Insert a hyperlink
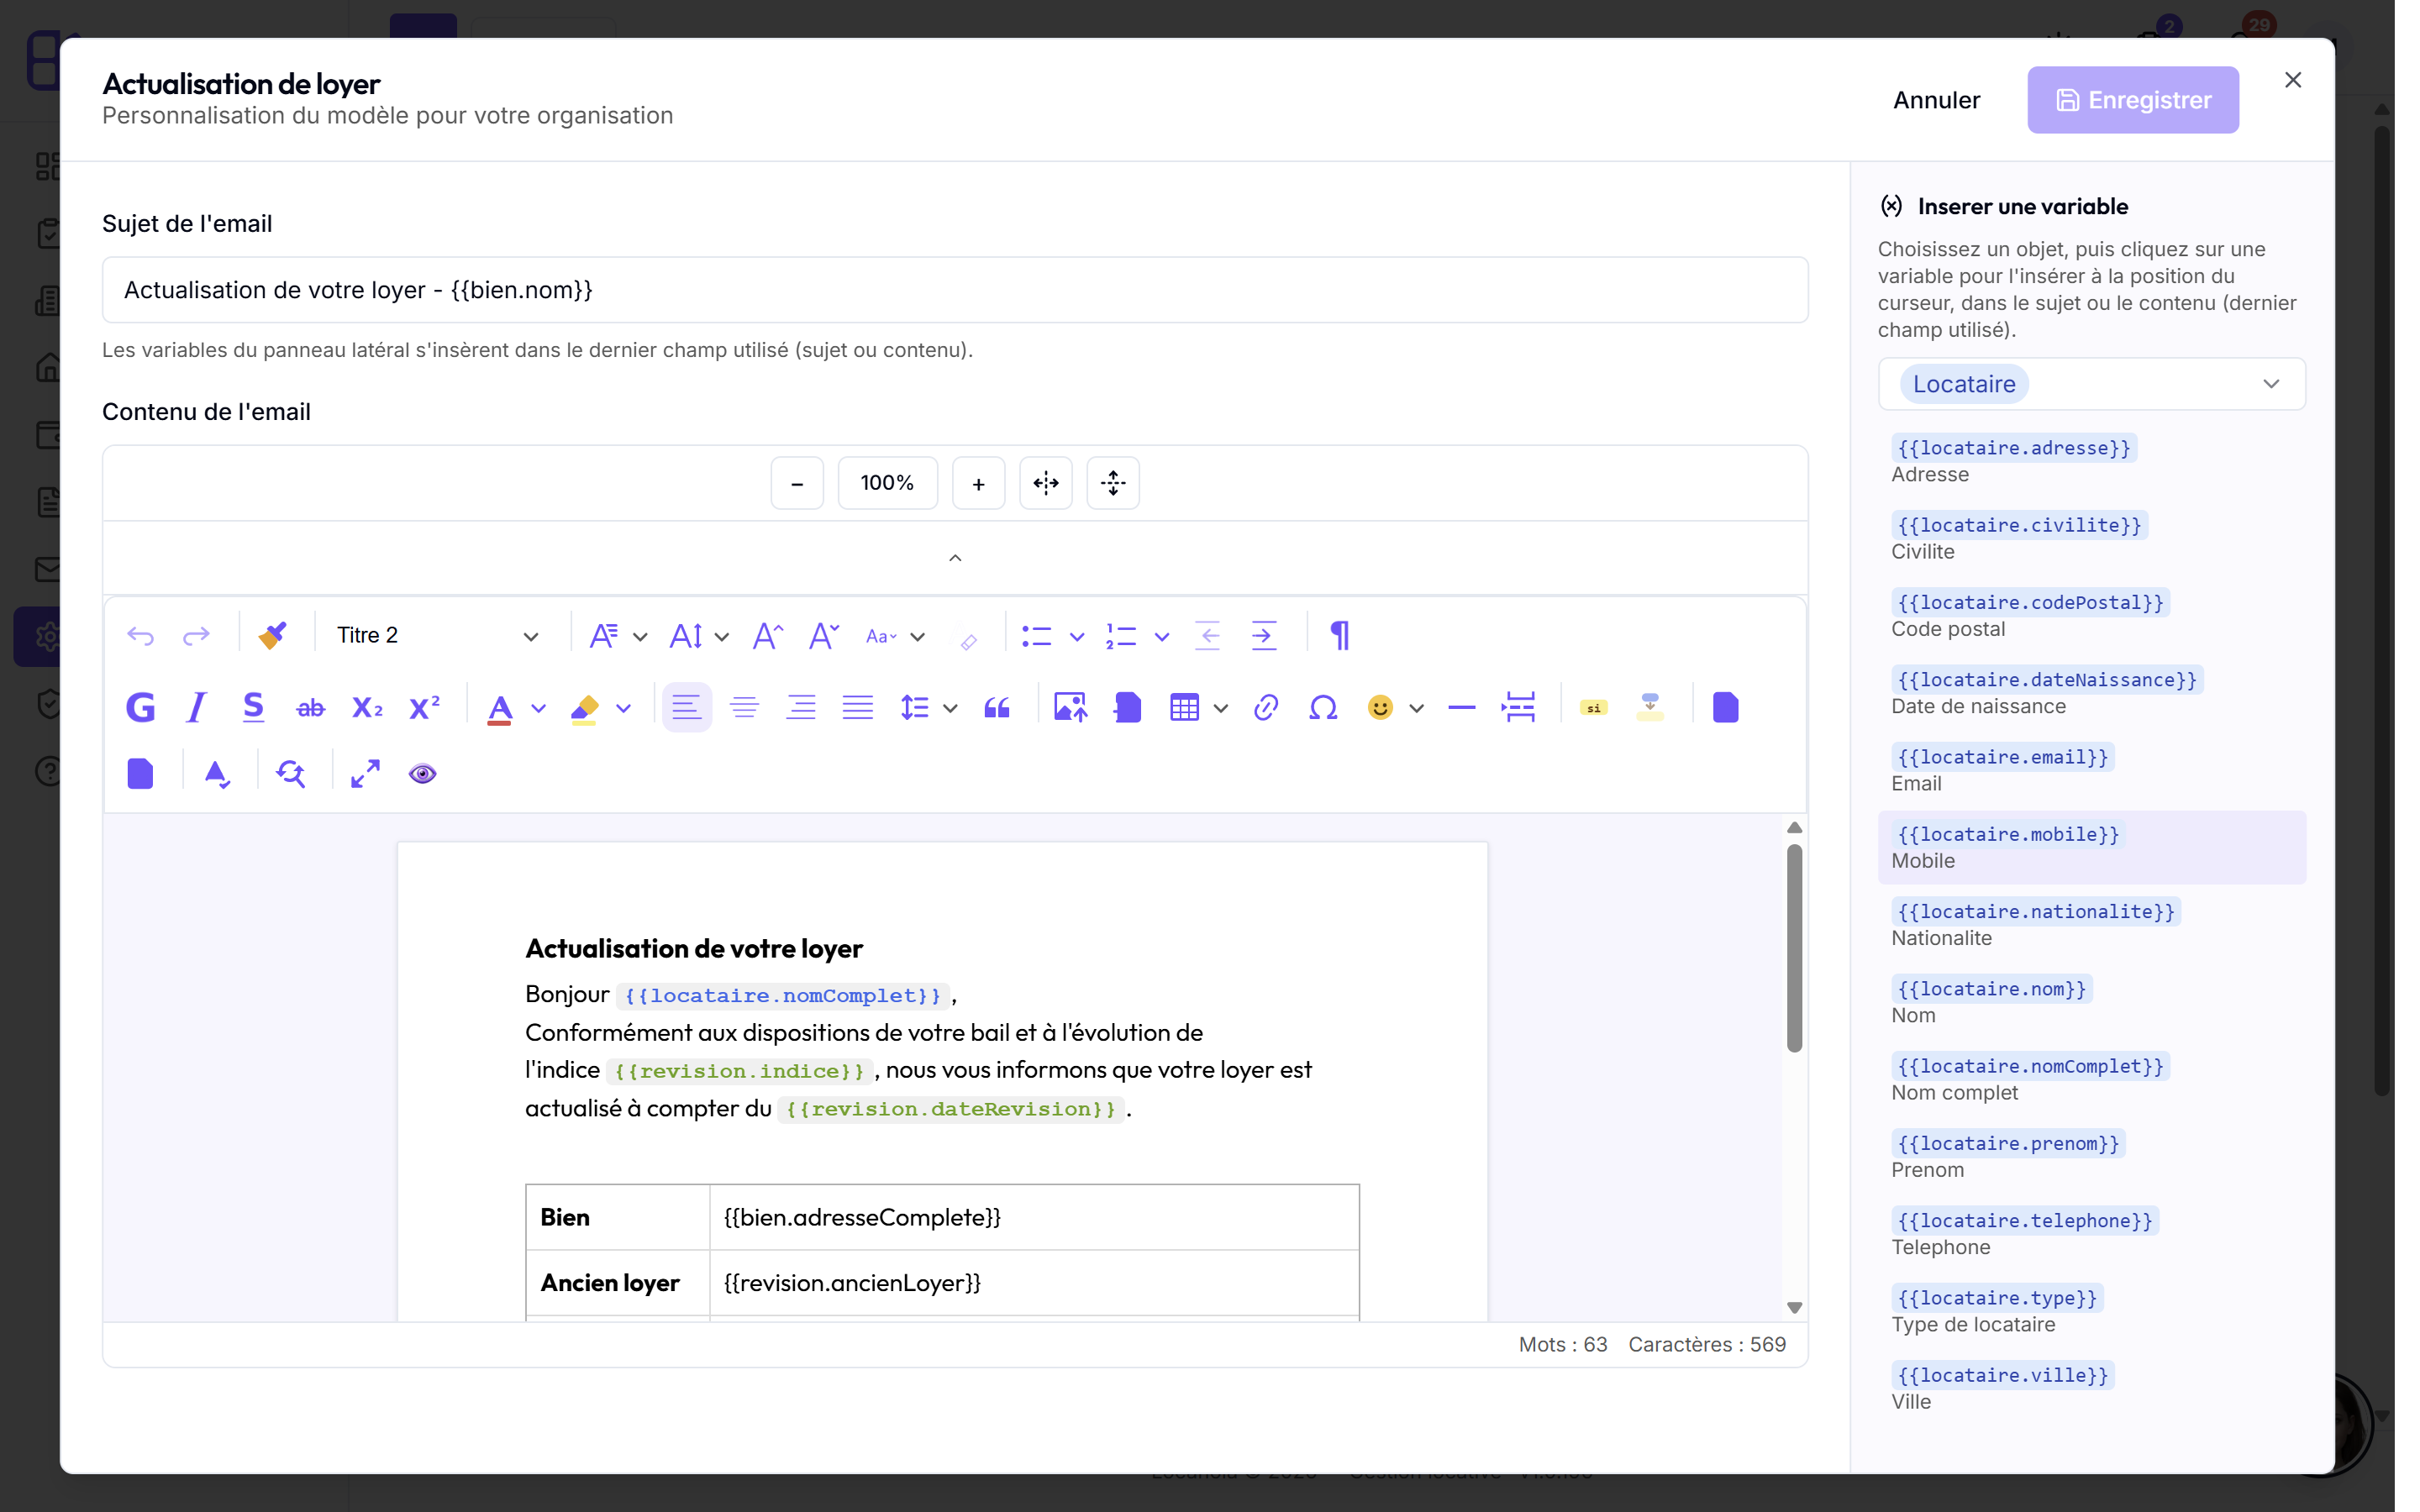The height and width of the screenshot is (1512, 2420). point(1266,708)
